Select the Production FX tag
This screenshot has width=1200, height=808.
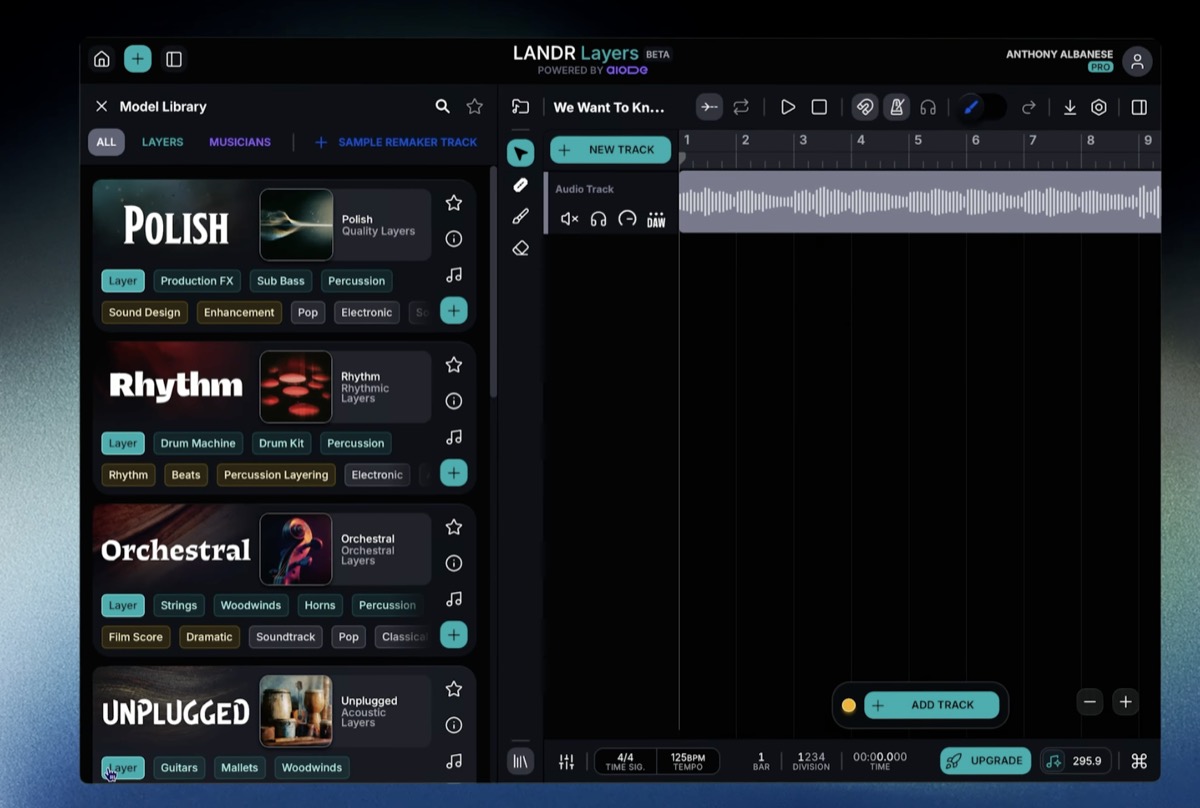pos(197,281)
